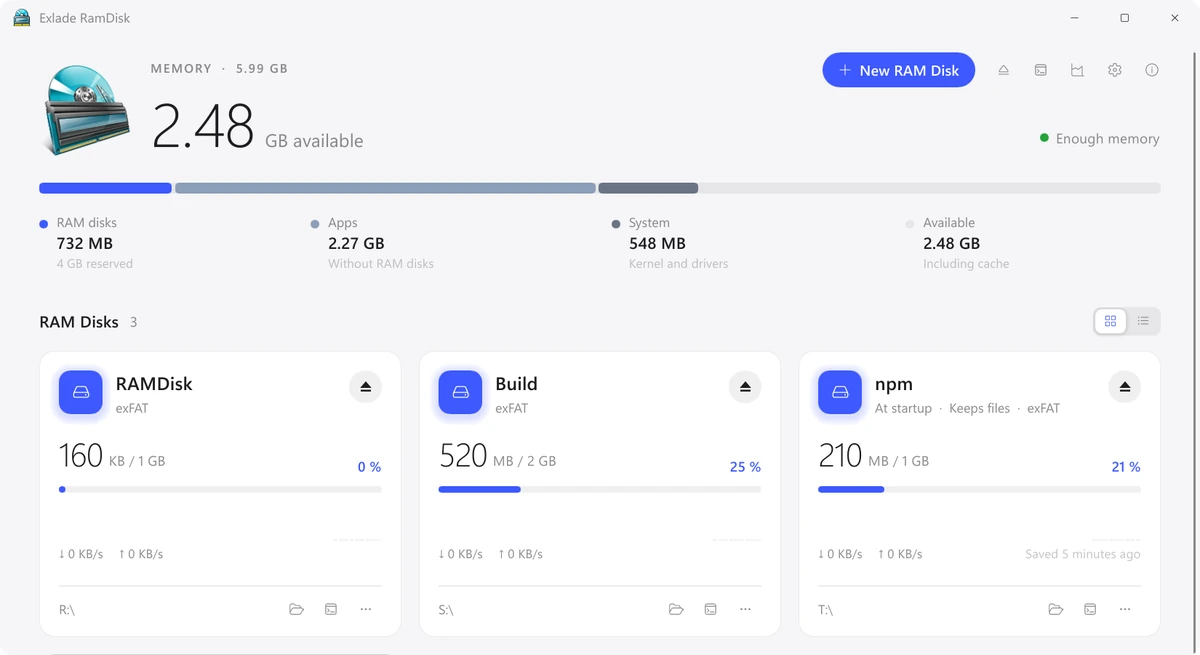Click the S:\ drive letter label
Viewport: 1200px width, 655px height.
point(446,609)
